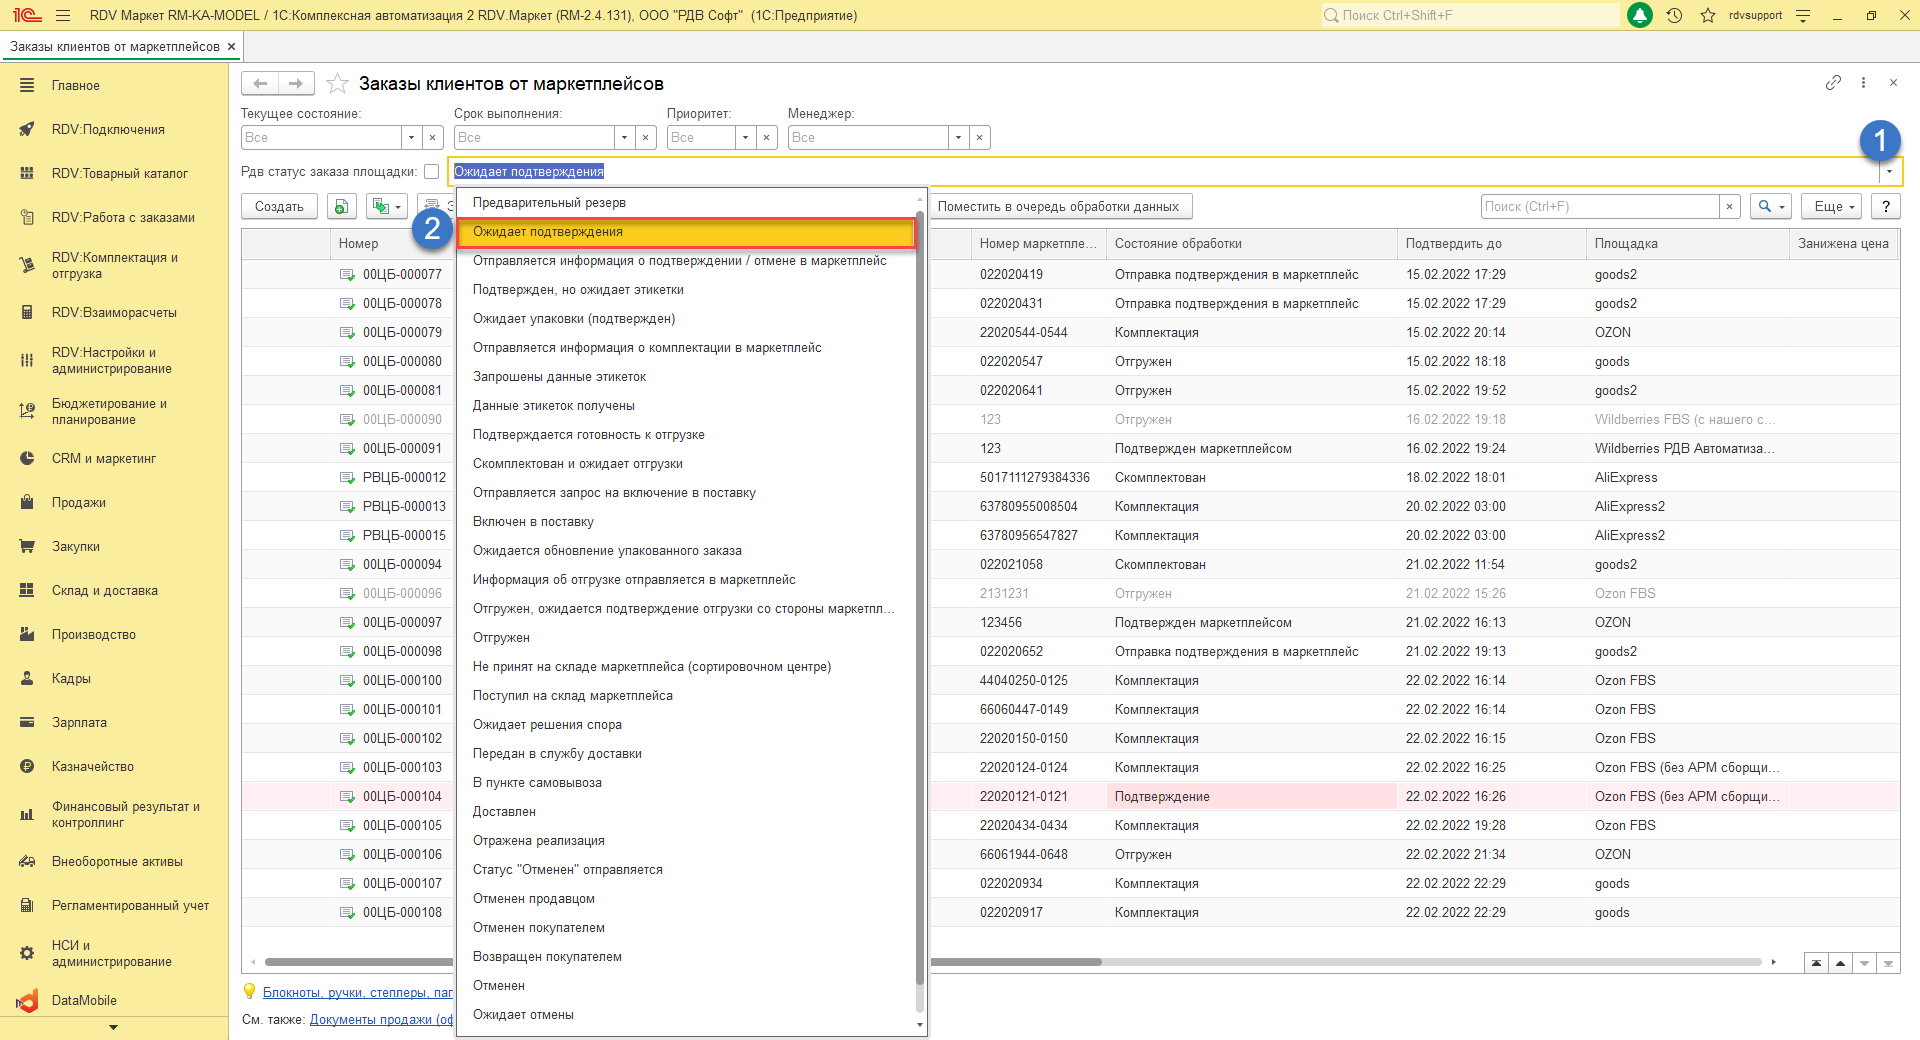Click the back navigation arrow
The height and width of the screenshot is (1040, 1920).
point(260,84)
